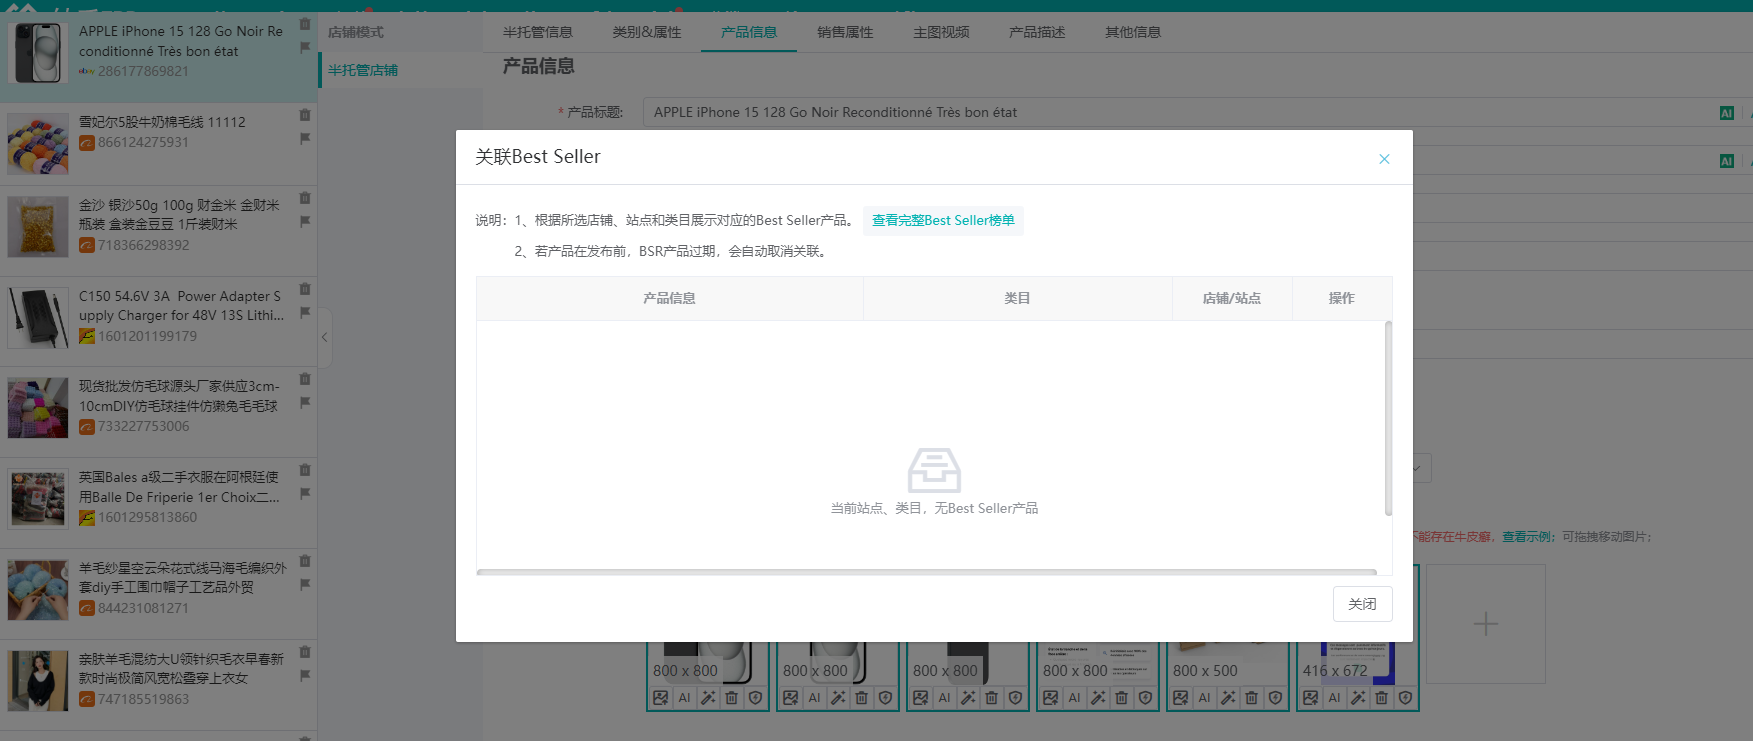Flag the 金沙 银沙50g product entry
1753x741 pixels.
[305, 222]
